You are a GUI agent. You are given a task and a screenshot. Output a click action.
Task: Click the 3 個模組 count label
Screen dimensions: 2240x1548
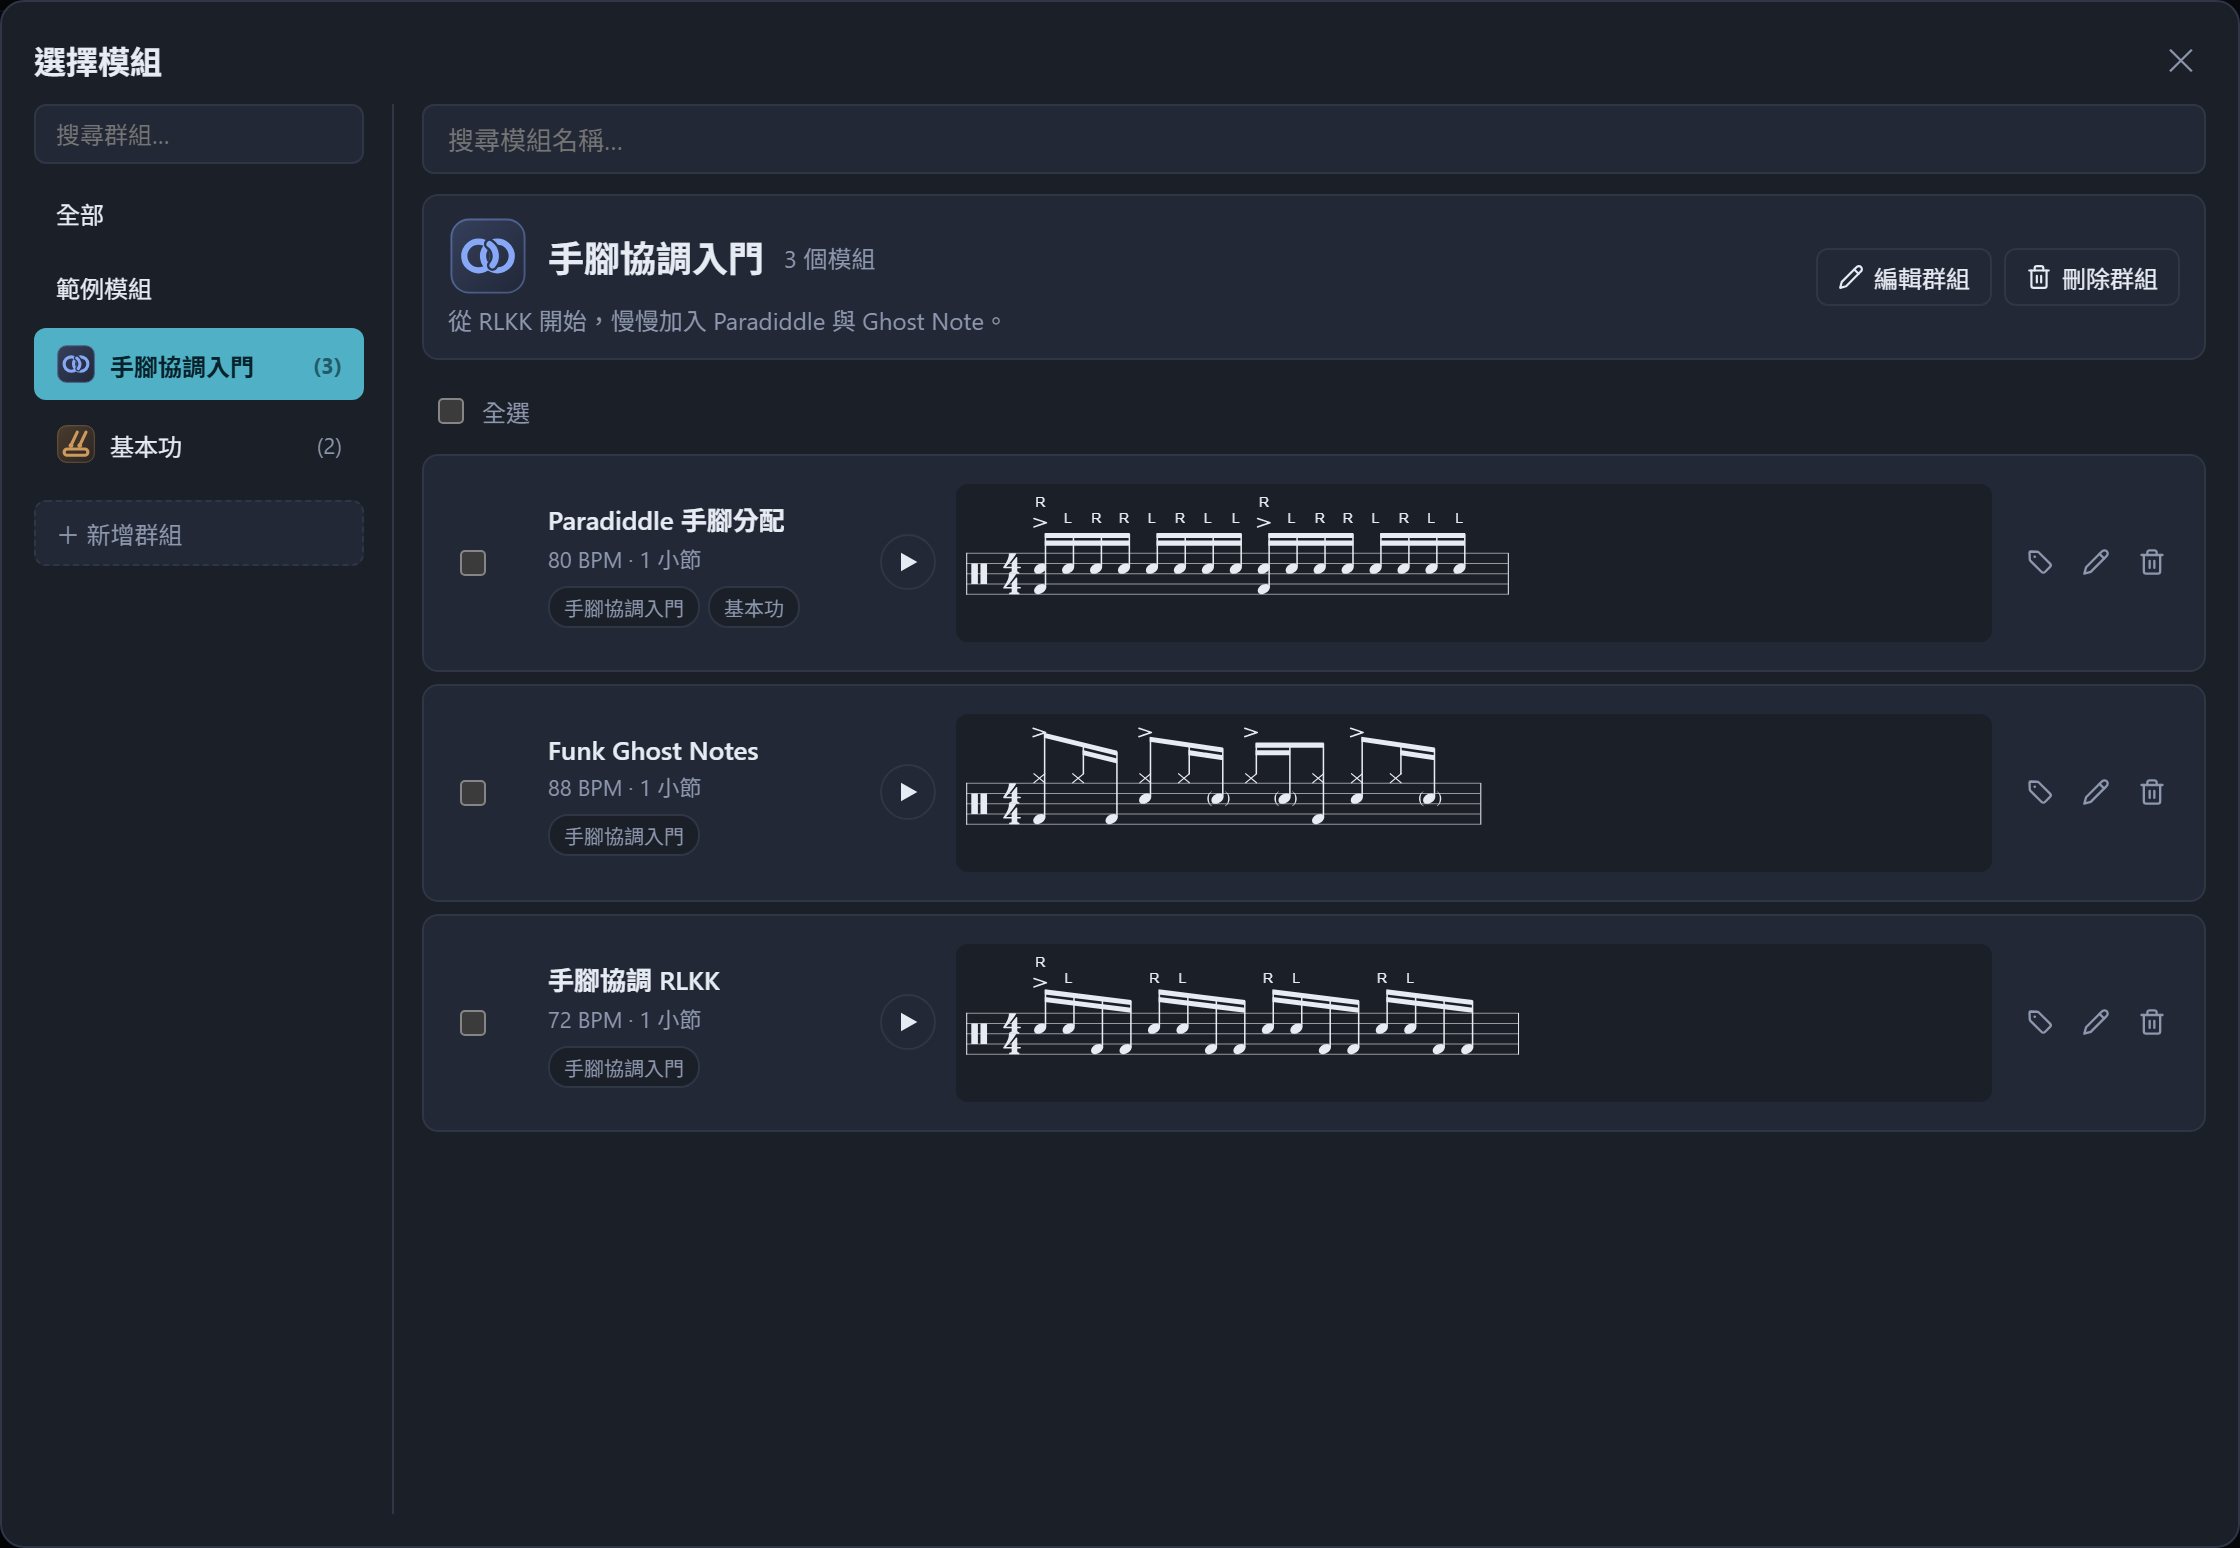click(829, 259)
